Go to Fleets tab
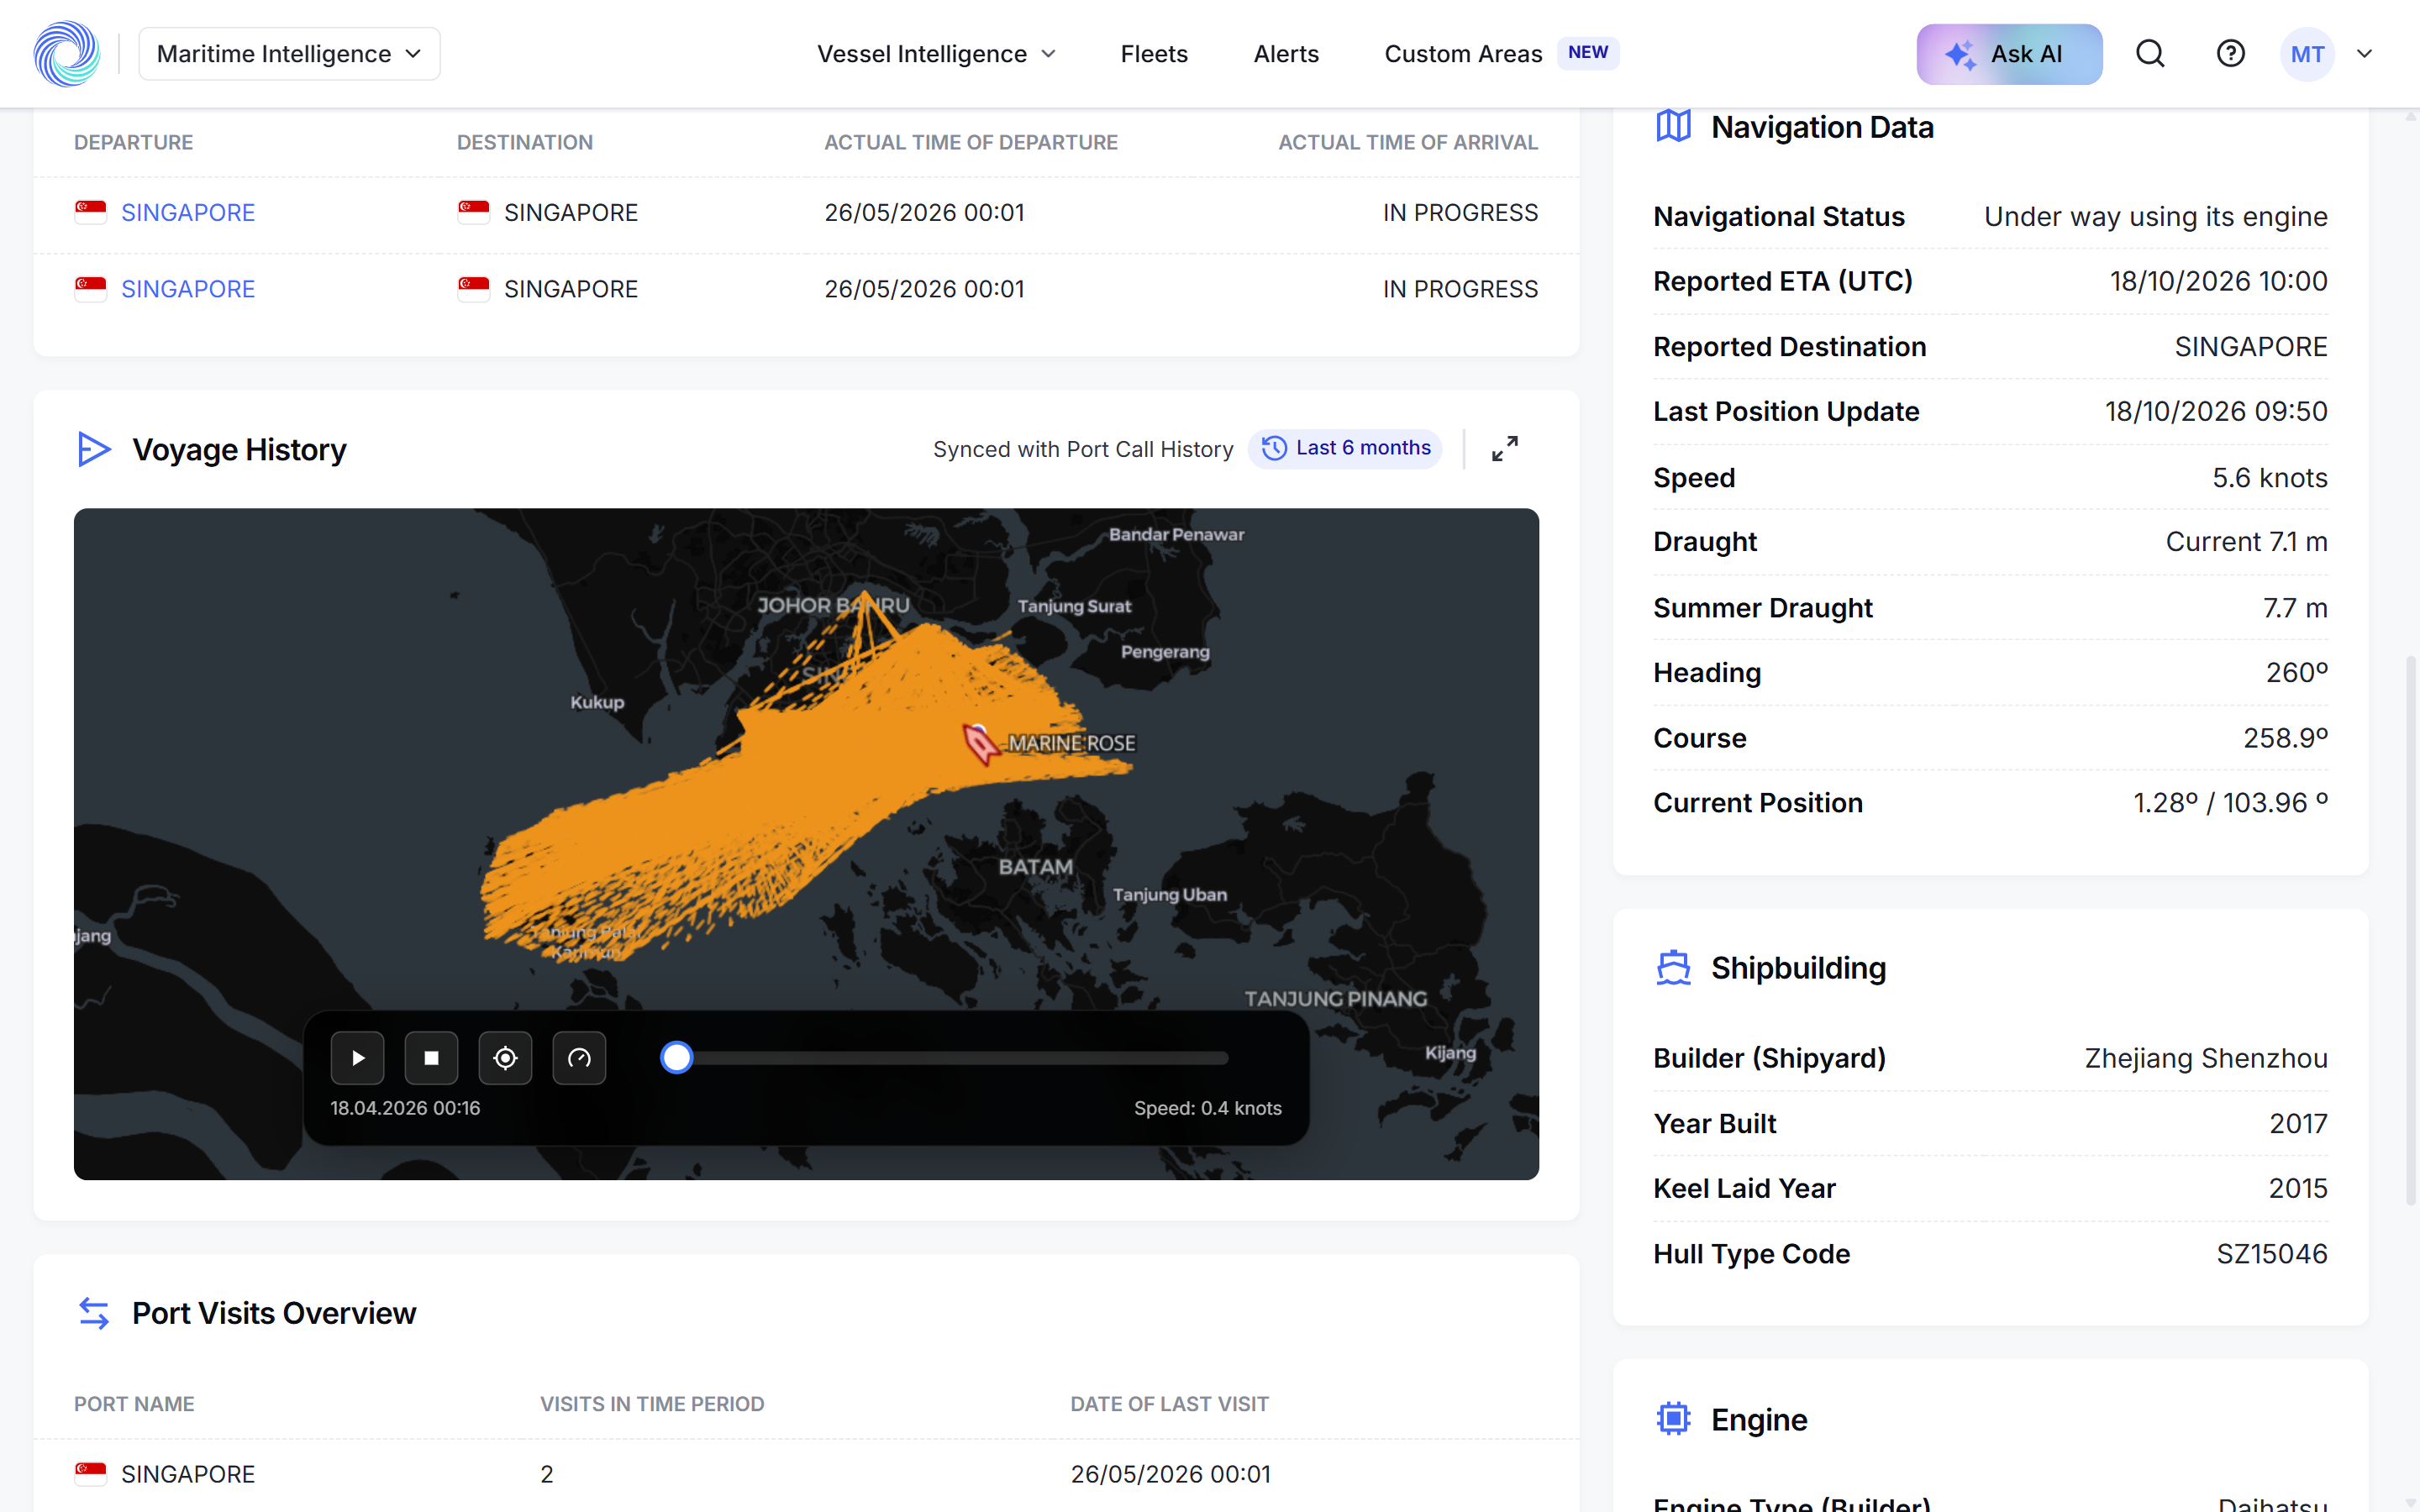This screenshot has width=2420, height=1512. pyautogui.click(x=1154, y=54)
